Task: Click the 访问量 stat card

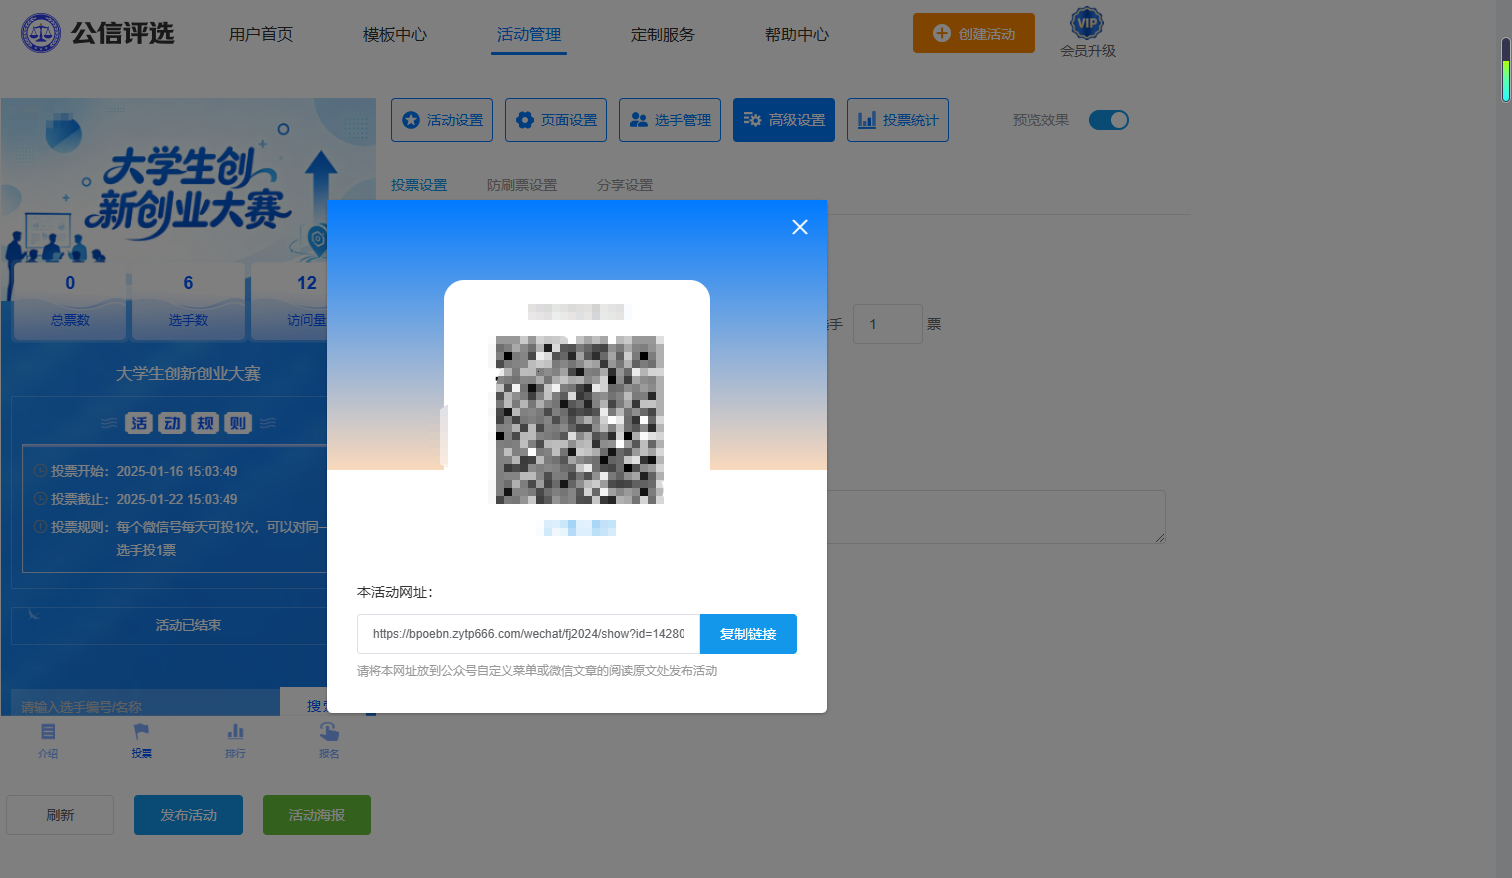Action: (x=290, y=300)
